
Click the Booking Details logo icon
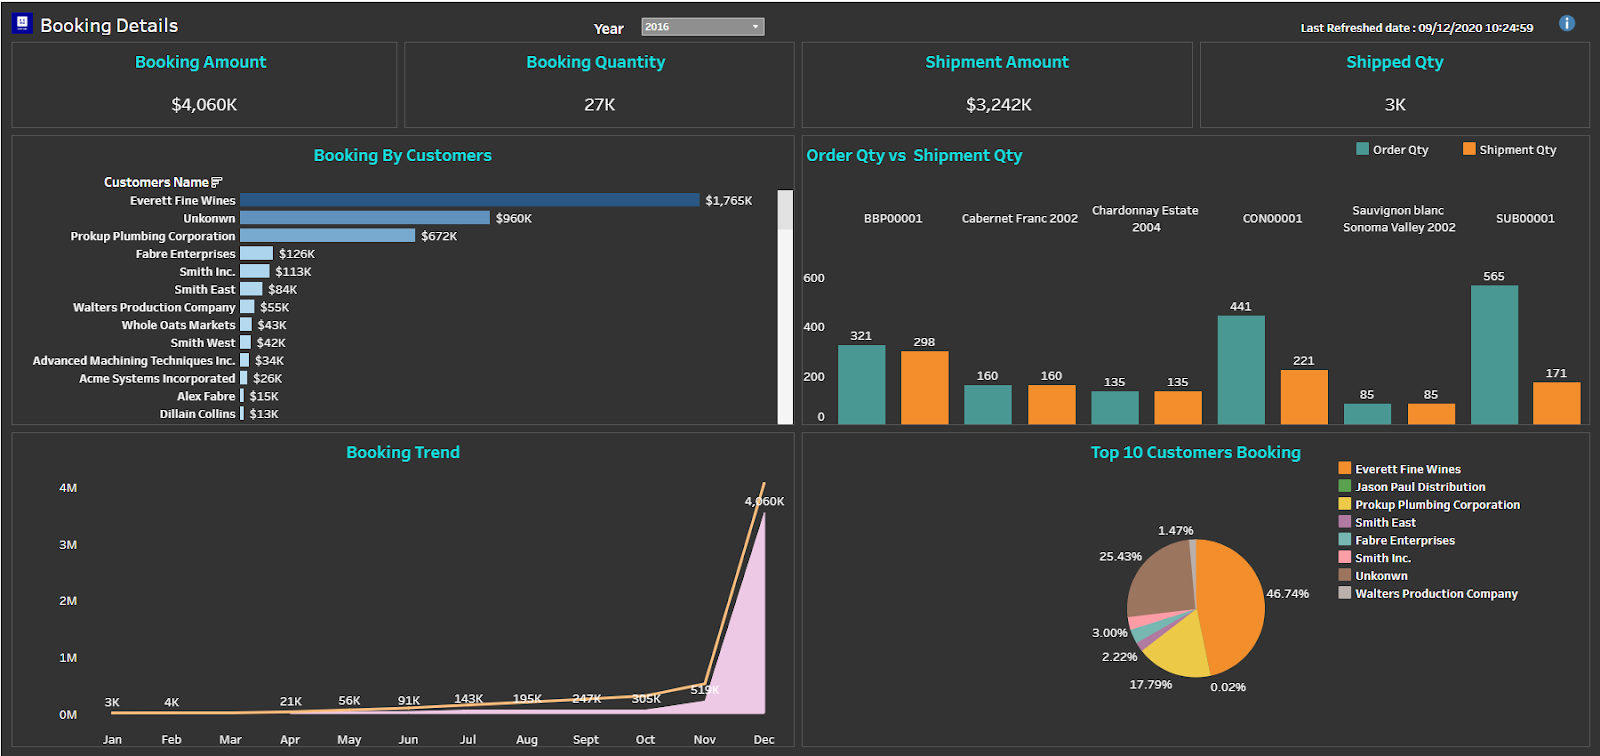coord(22,24)
